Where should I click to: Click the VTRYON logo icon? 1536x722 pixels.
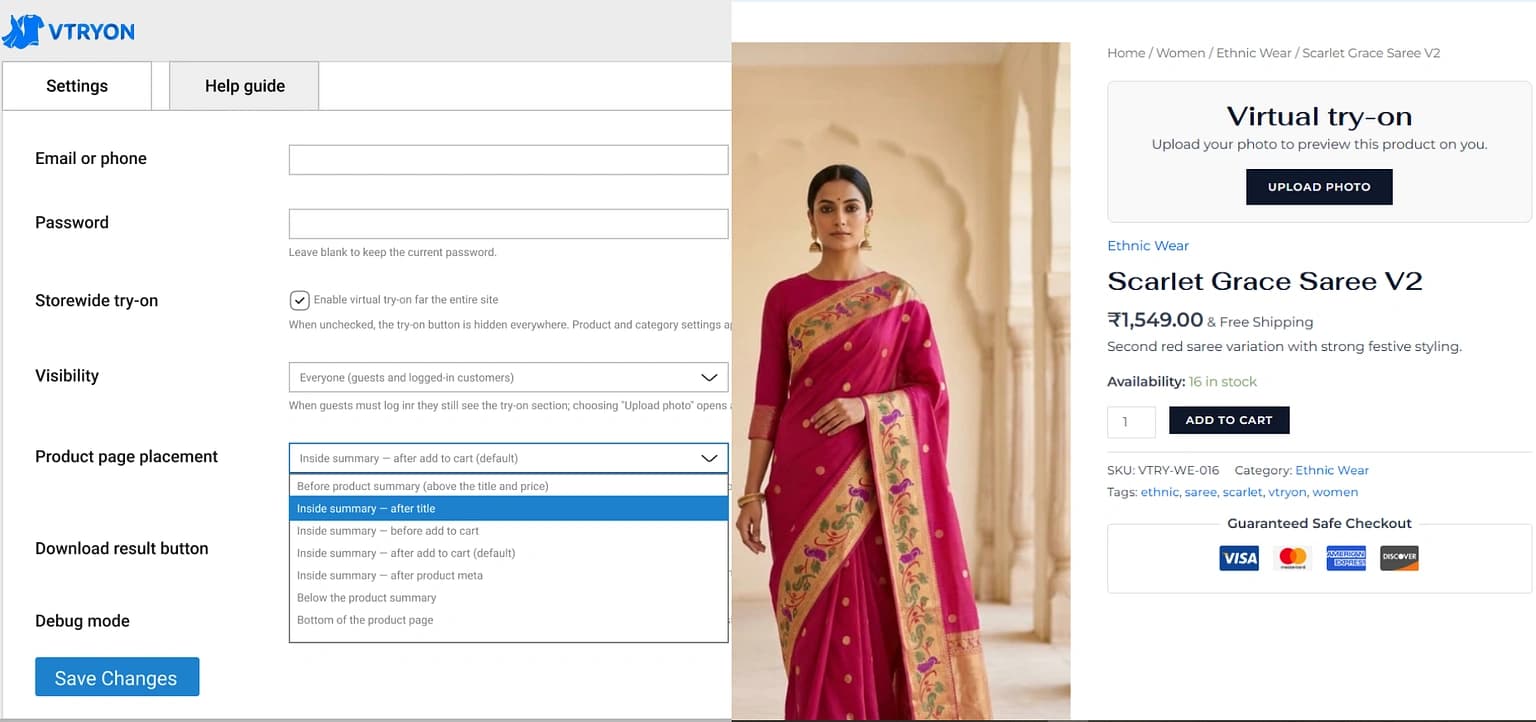[x=22, y=31]
